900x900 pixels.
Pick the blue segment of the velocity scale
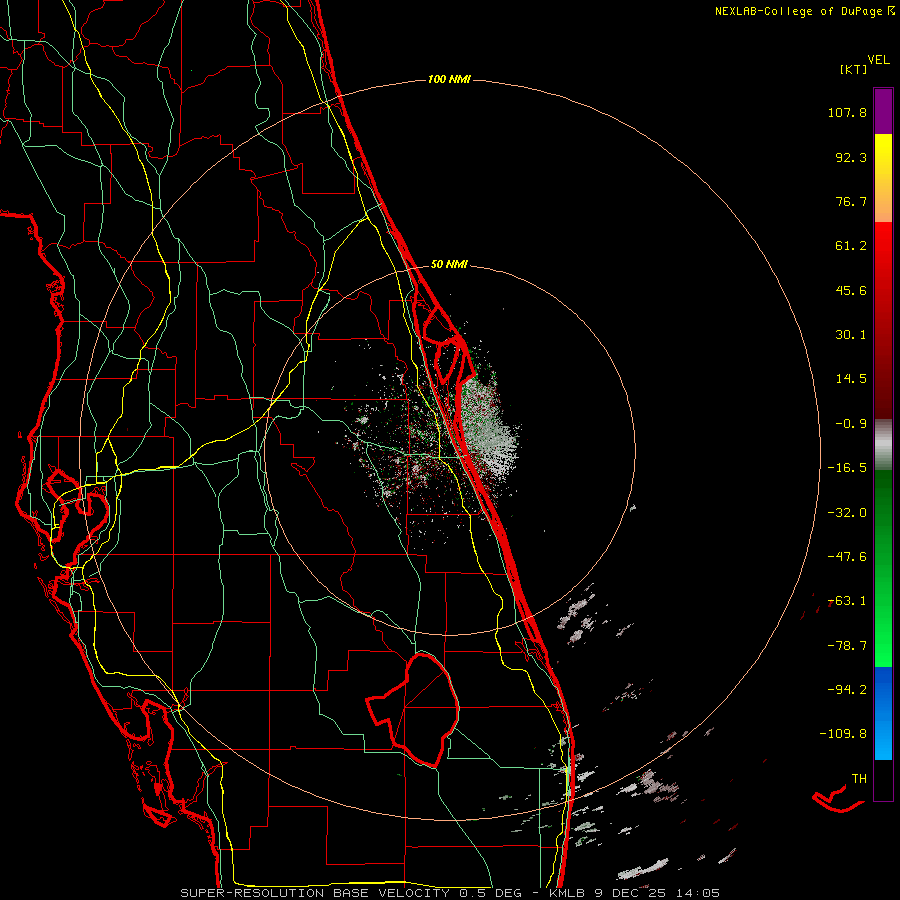coord(883,713)
